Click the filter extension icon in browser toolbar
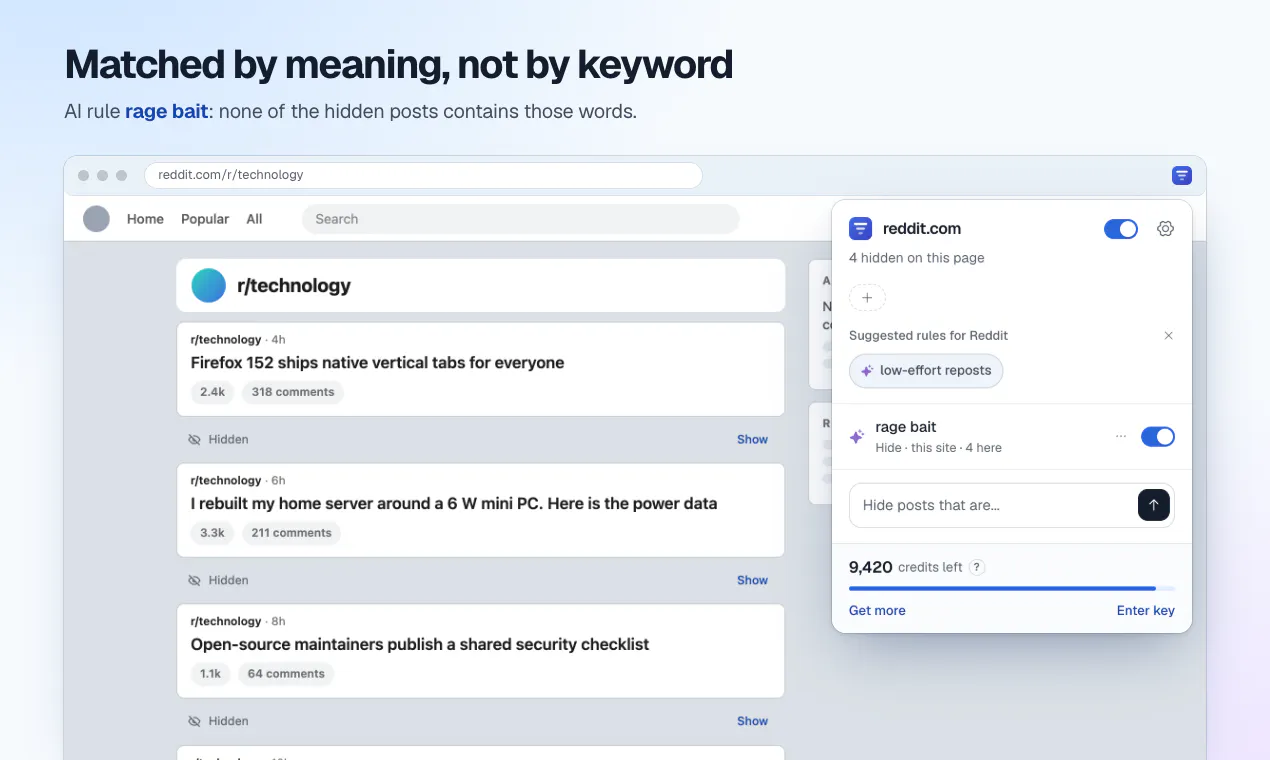The height and width of the screenshot is (760, 1270). [1181, 175]
